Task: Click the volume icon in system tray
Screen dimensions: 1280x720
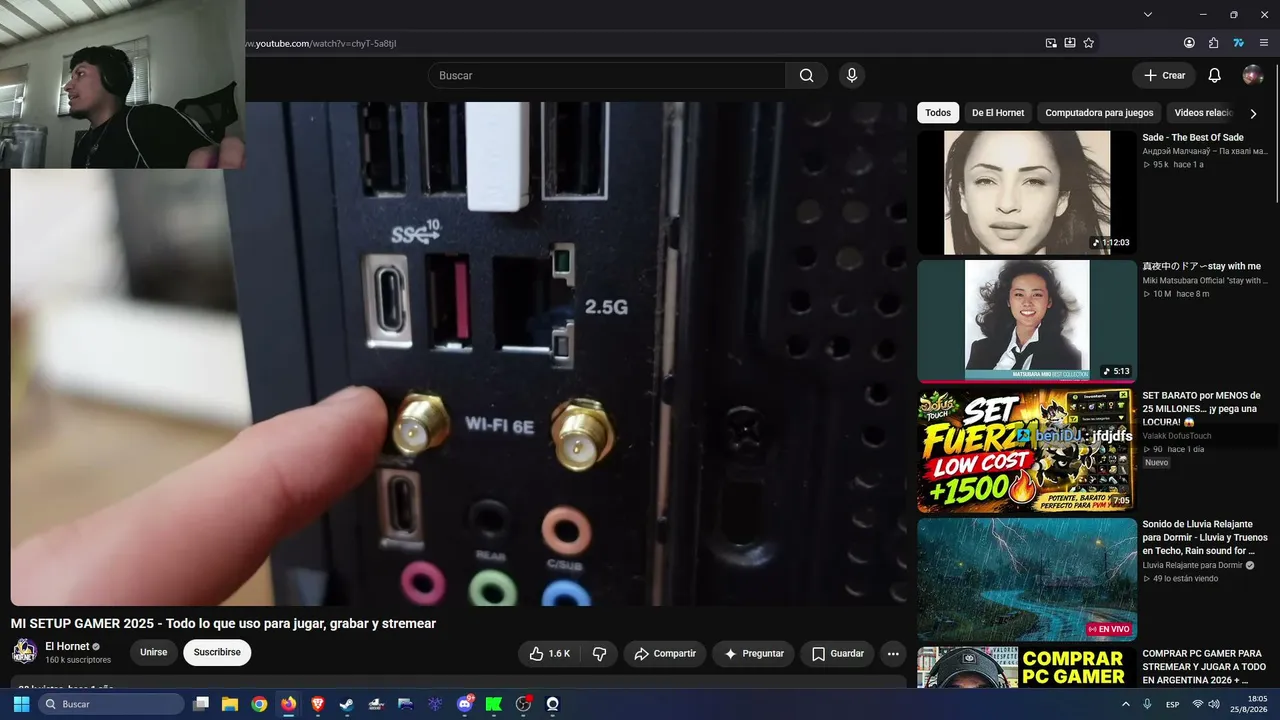Action: coord(1214,704)
